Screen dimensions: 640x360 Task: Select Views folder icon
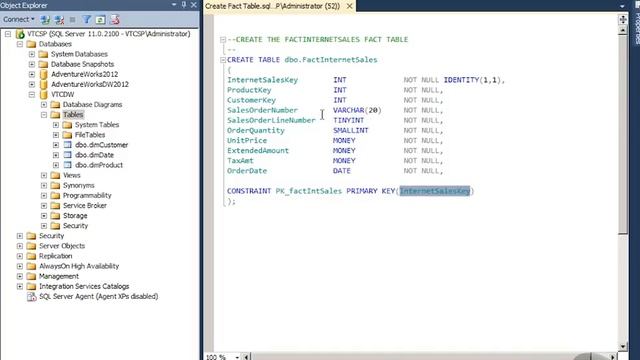[55, 175]
